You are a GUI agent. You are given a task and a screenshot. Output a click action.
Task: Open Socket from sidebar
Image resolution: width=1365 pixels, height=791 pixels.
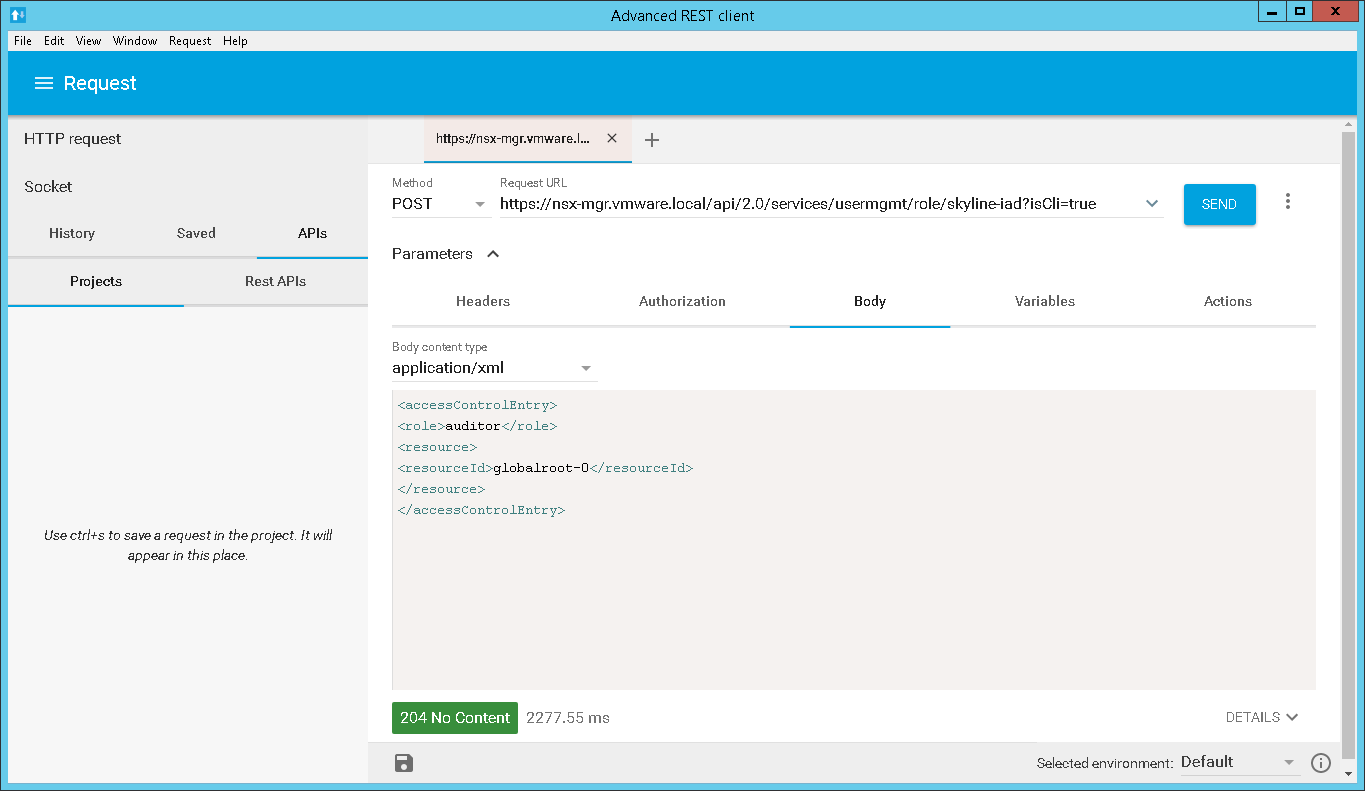pos(49,187)
